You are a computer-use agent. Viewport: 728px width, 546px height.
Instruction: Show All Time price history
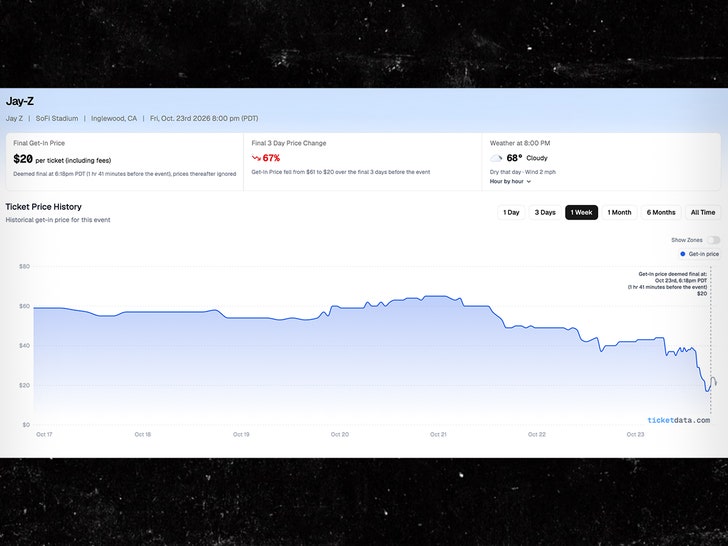coord(703,212)
